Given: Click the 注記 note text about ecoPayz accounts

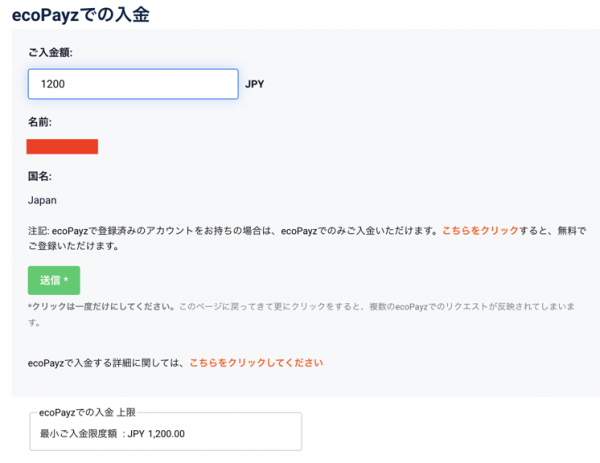Looking at the screenshot, I should (233, 231).
